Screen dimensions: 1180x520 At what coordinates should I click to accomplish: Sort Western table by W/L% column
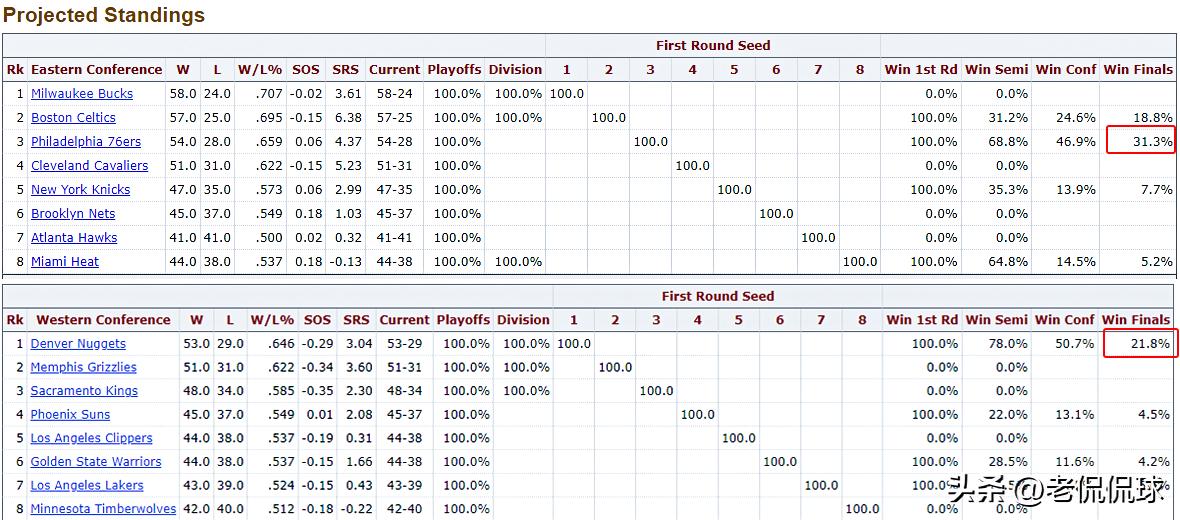tap(272, 320)
